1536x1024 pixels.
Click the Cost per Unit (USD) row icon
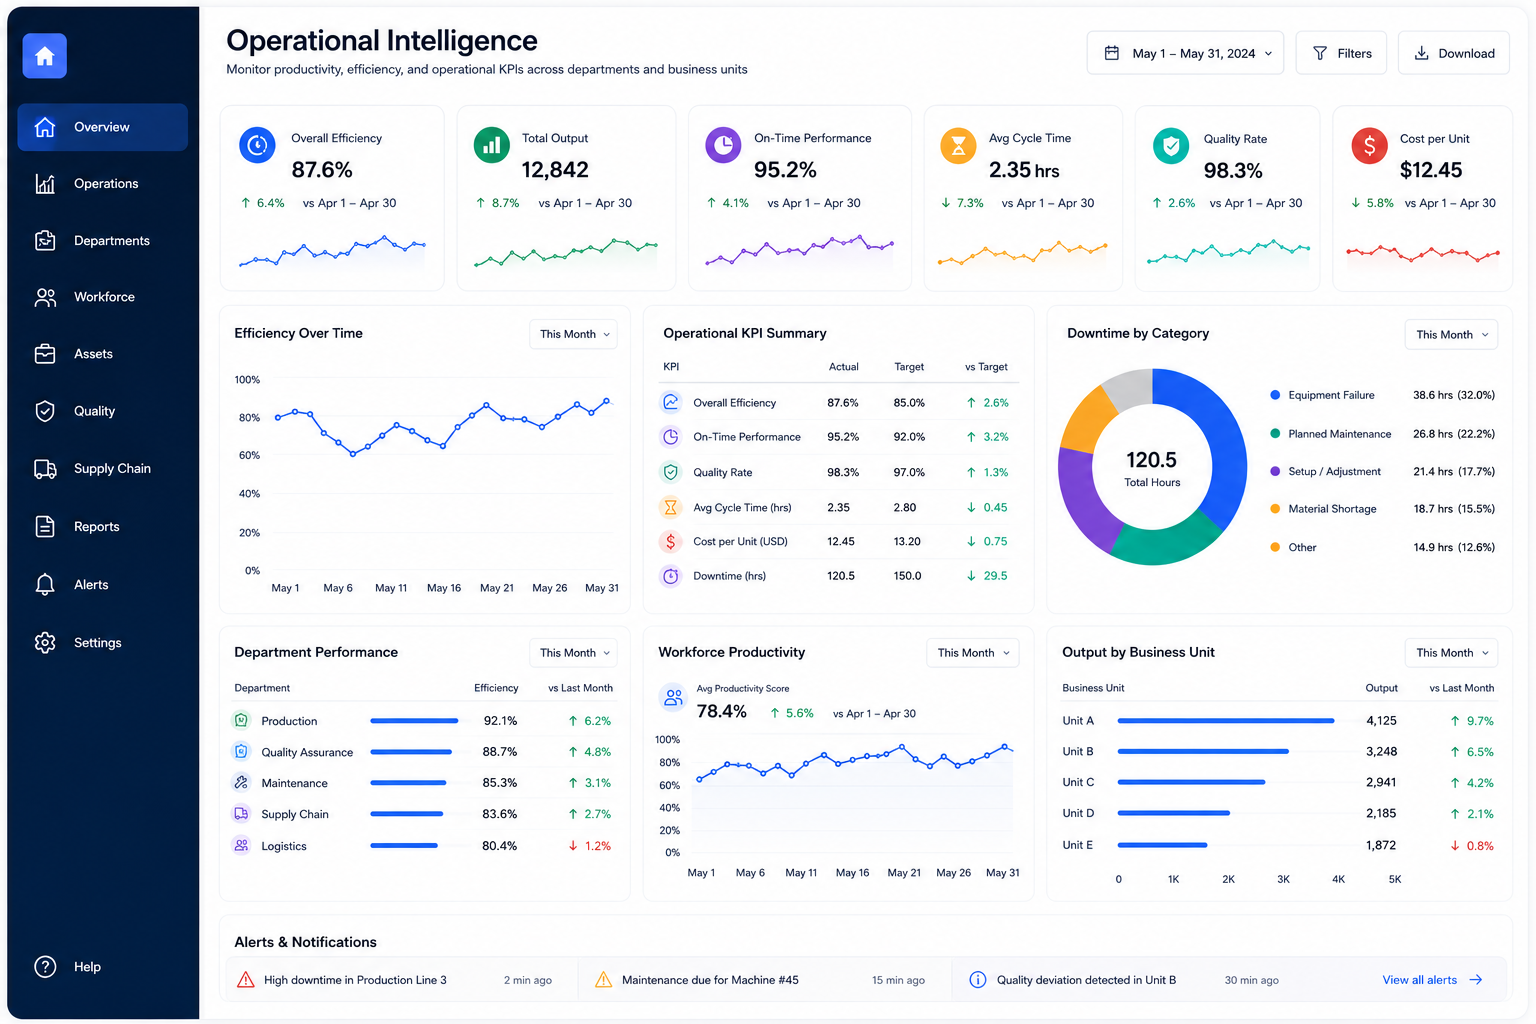671,541
